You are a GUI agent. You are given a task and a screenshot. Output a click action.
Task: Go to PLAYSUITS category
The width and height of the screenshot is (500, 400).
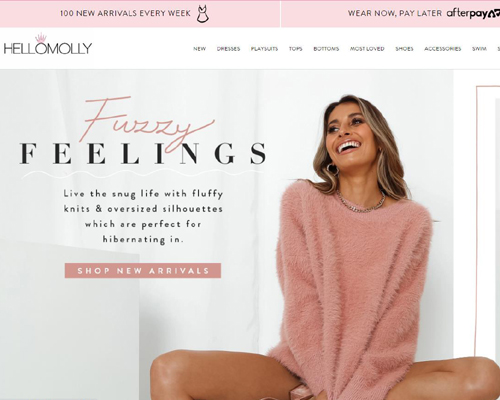(264, 49)
